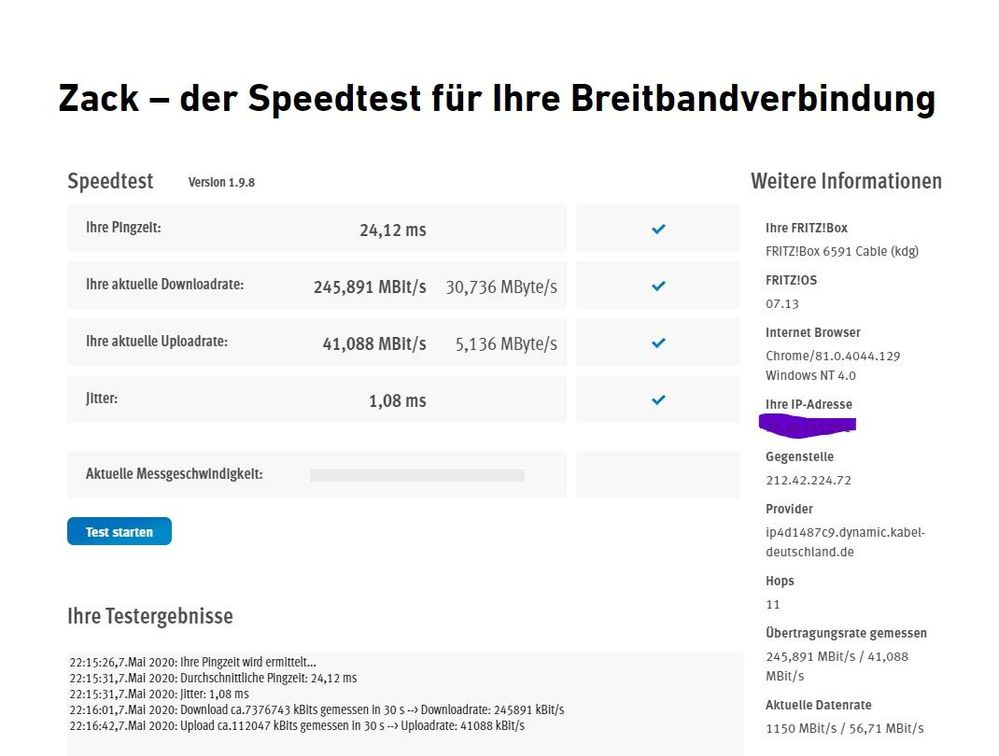Click the checkmark next to Pingzeit
Screen dimensions: 999x756
click(x=657, y=228)
